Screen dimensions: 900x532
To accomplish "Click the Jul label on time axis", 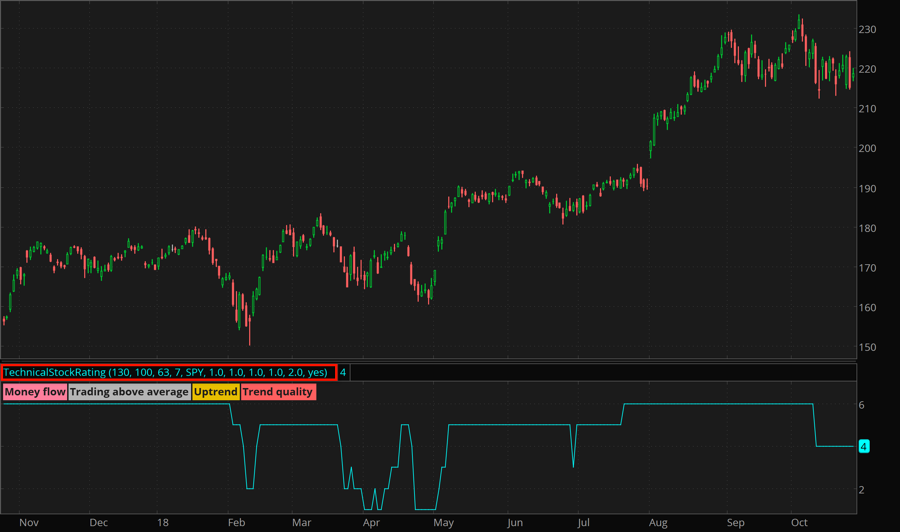I will pyautogui.click(x=583, y=522).
